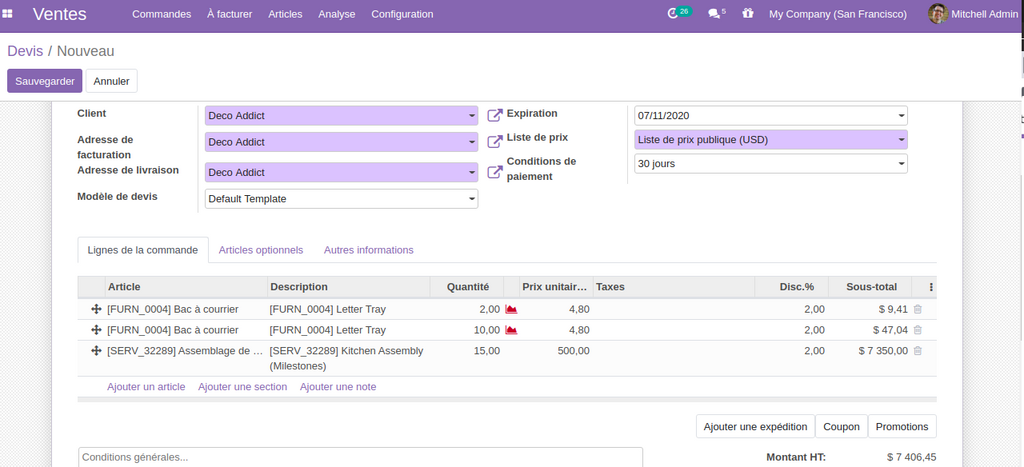This screenshot has width=1024, height=467.
Task: Open the Analyse menu
Action: click(336, 14)
